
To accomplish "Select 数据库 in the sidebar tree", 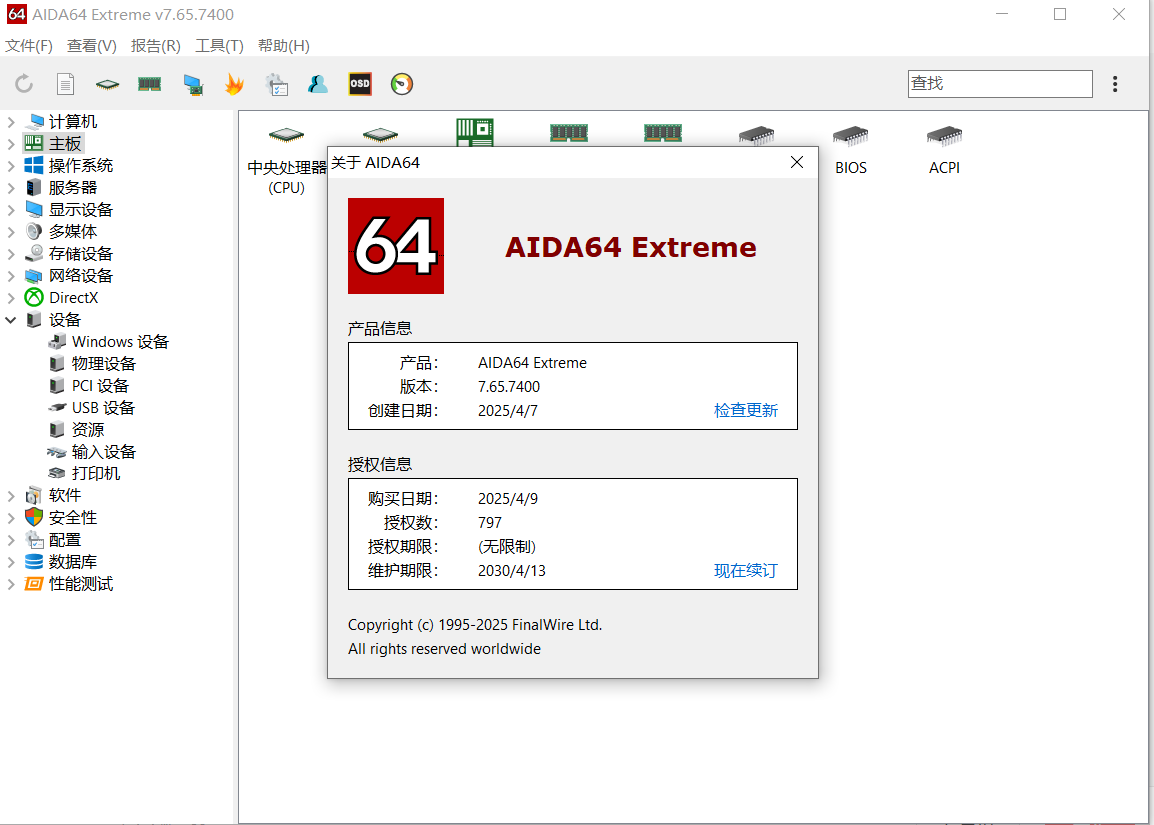I will click(x=73, y=562).
